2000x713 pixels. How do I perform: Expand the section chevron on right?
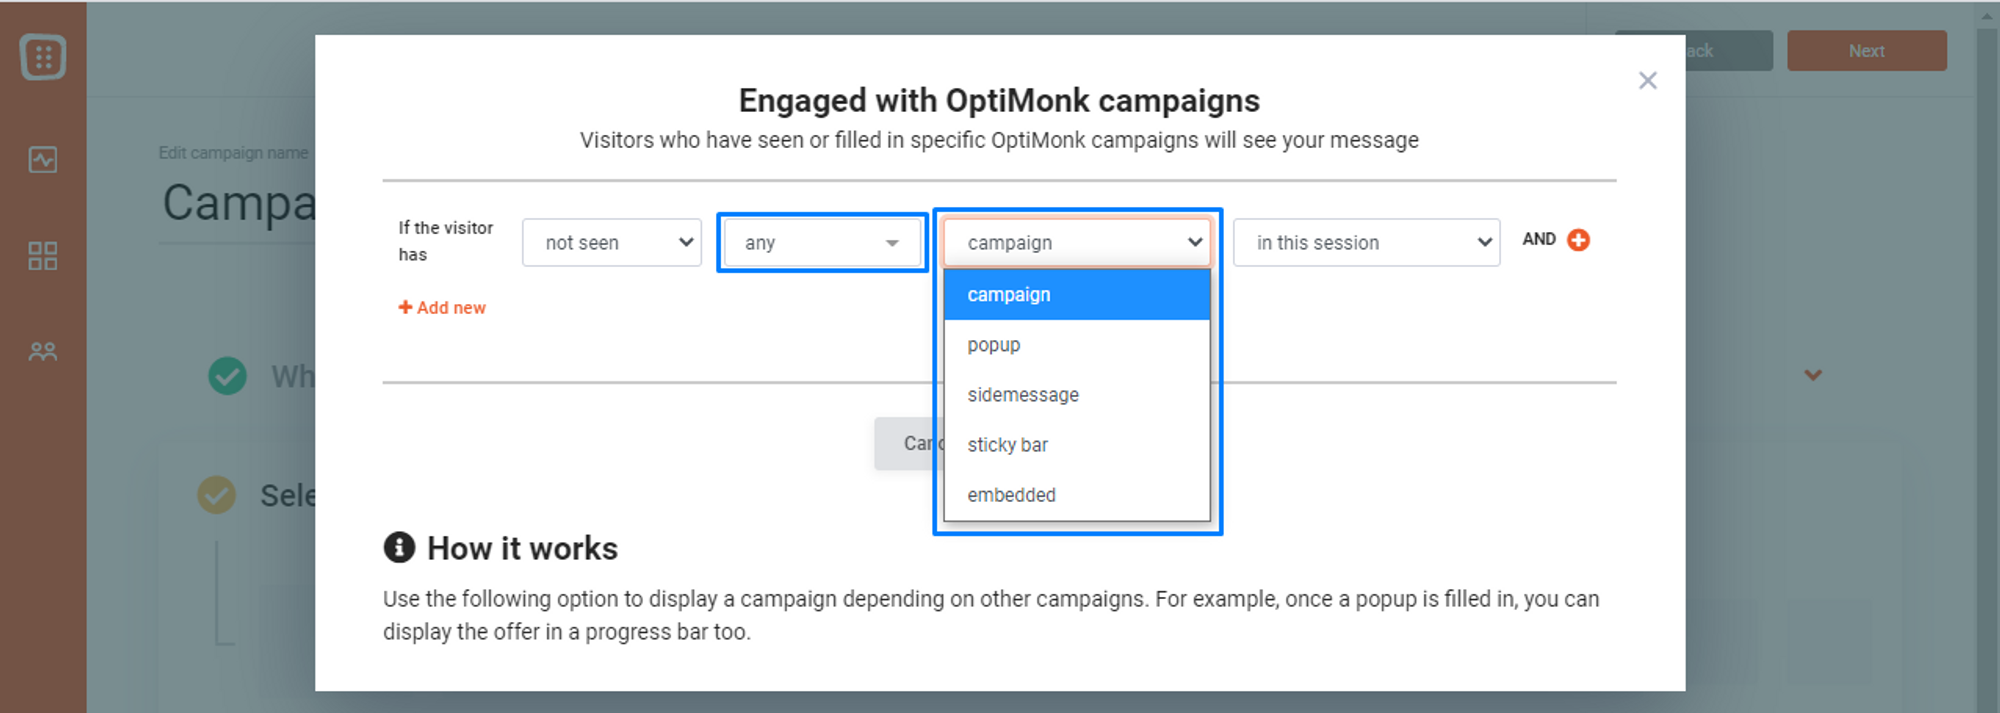click(1813, 375)
